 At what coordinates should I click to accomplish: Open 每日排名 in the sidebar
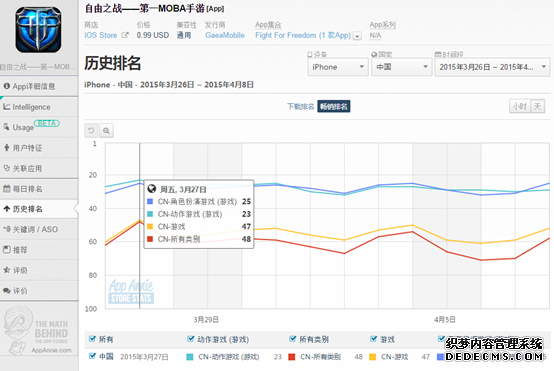tap(39, 189)
